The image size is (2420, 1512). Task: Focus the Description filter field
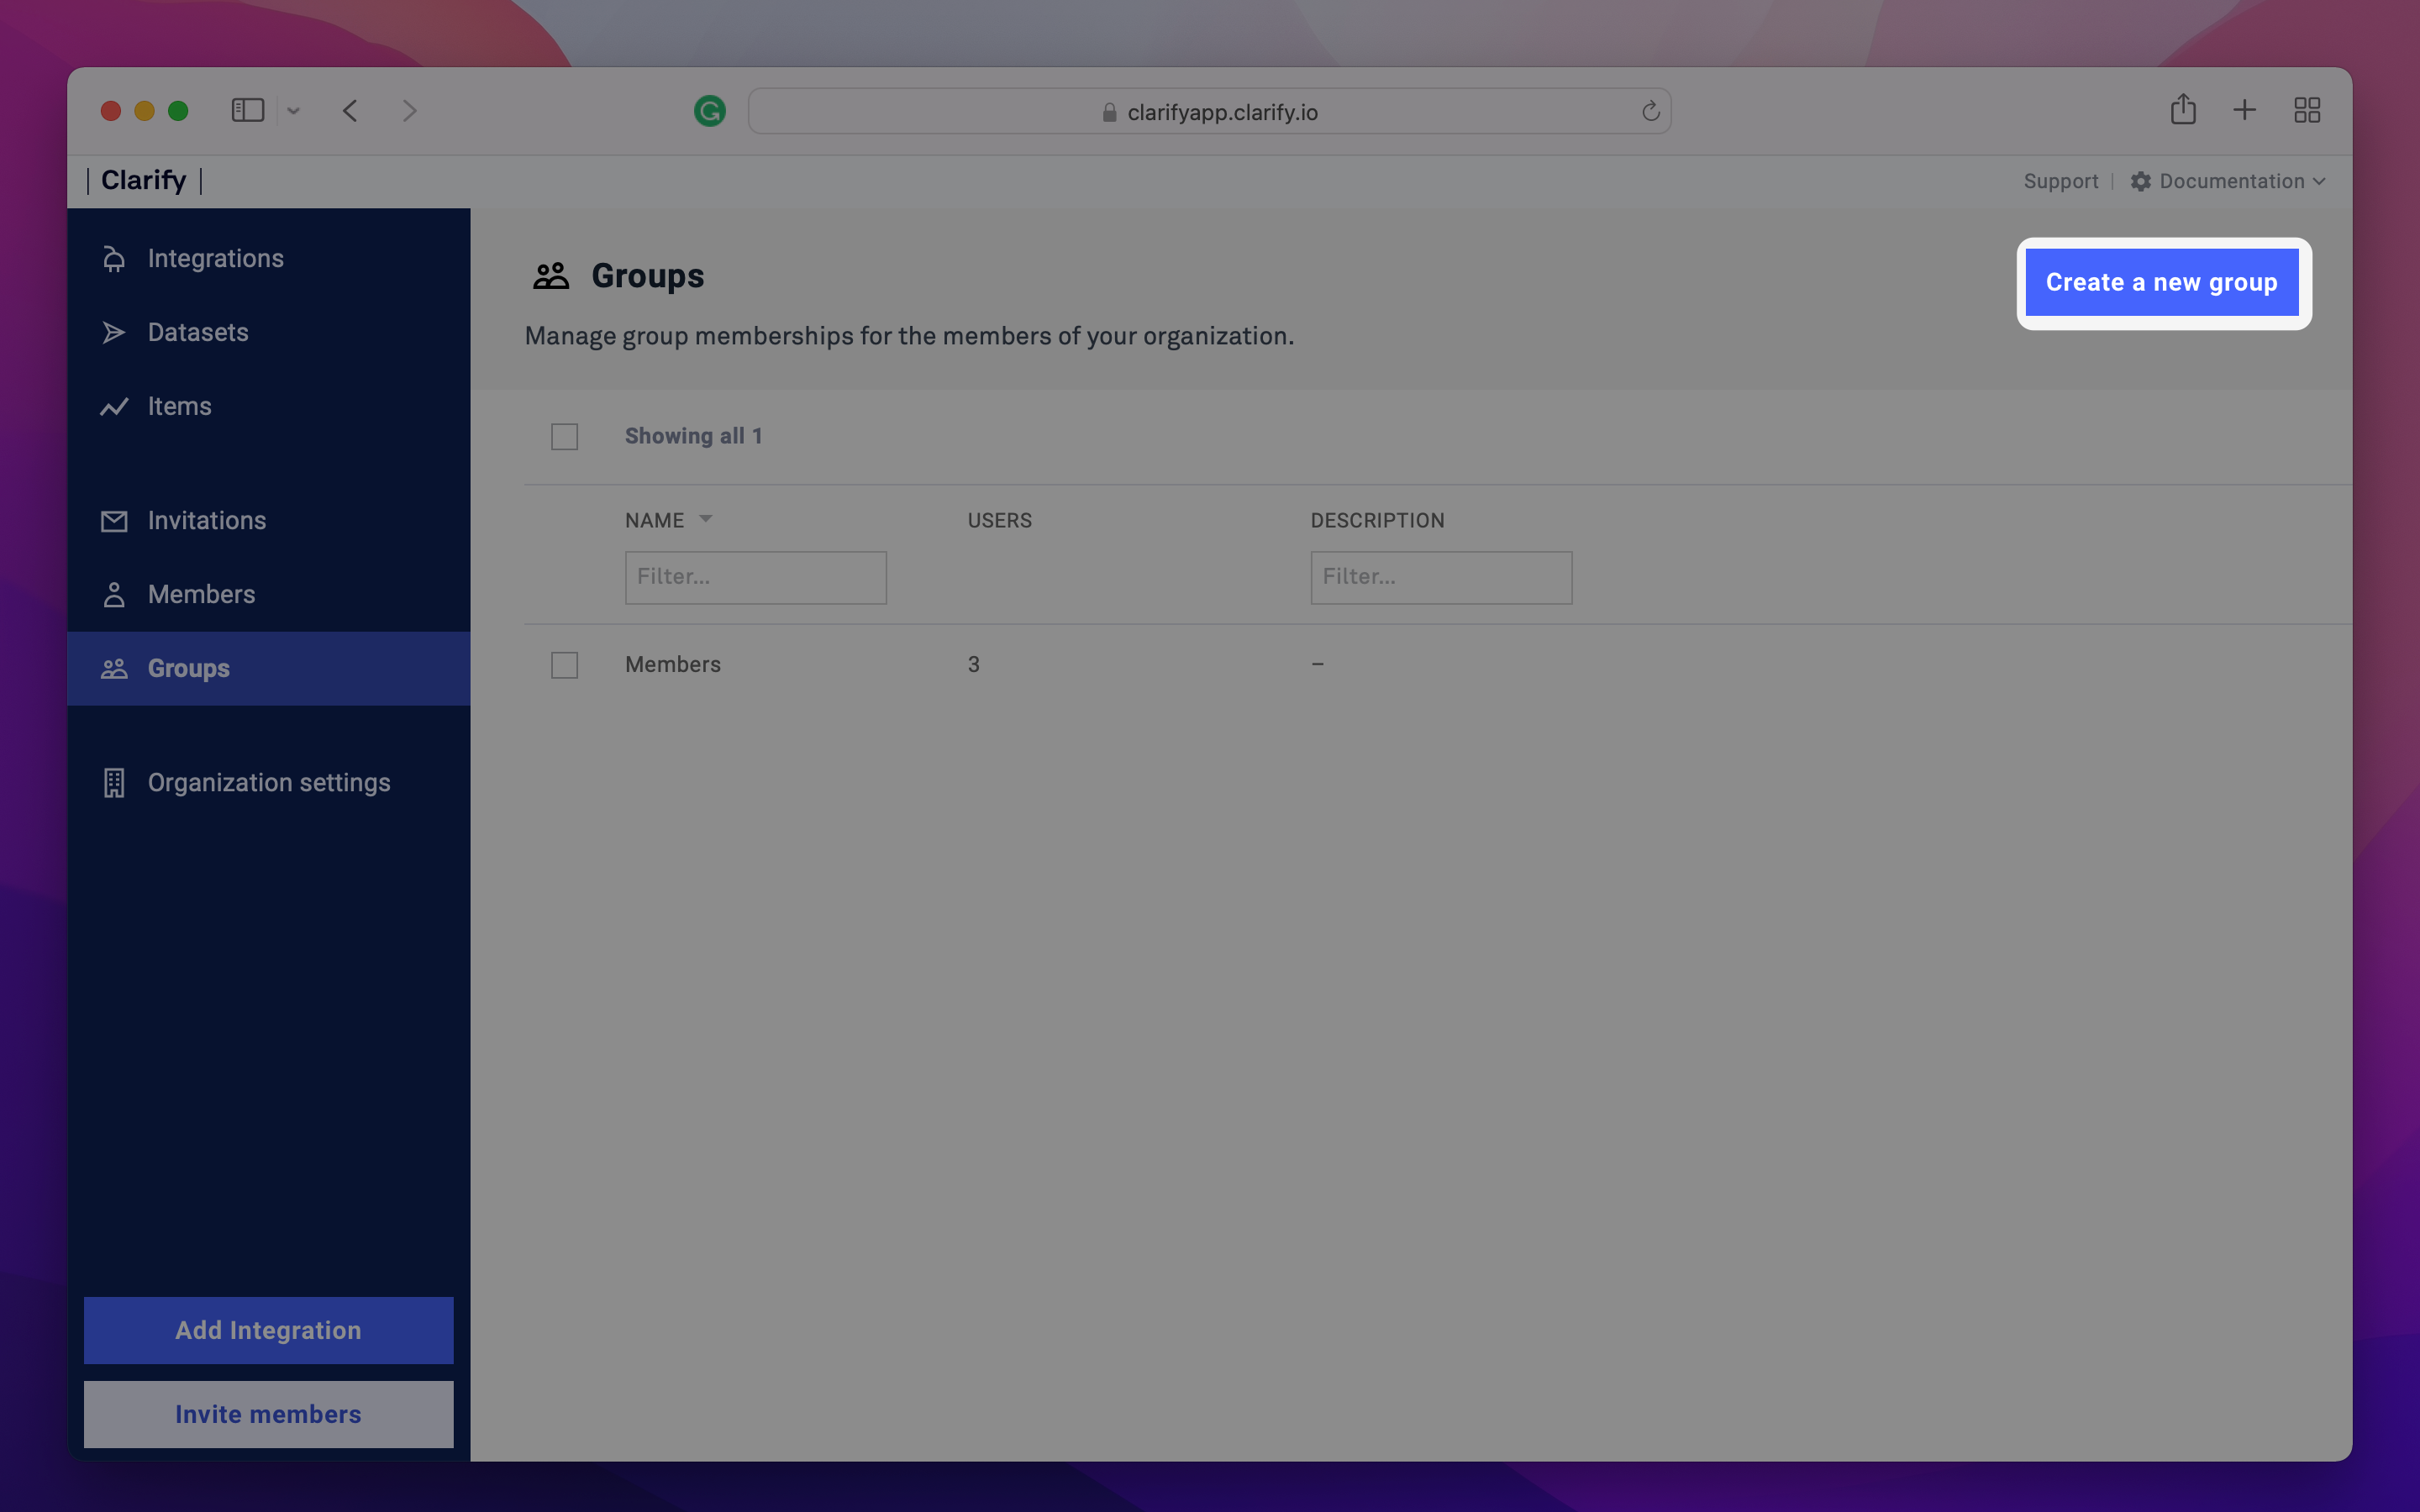click(1440, 577)
